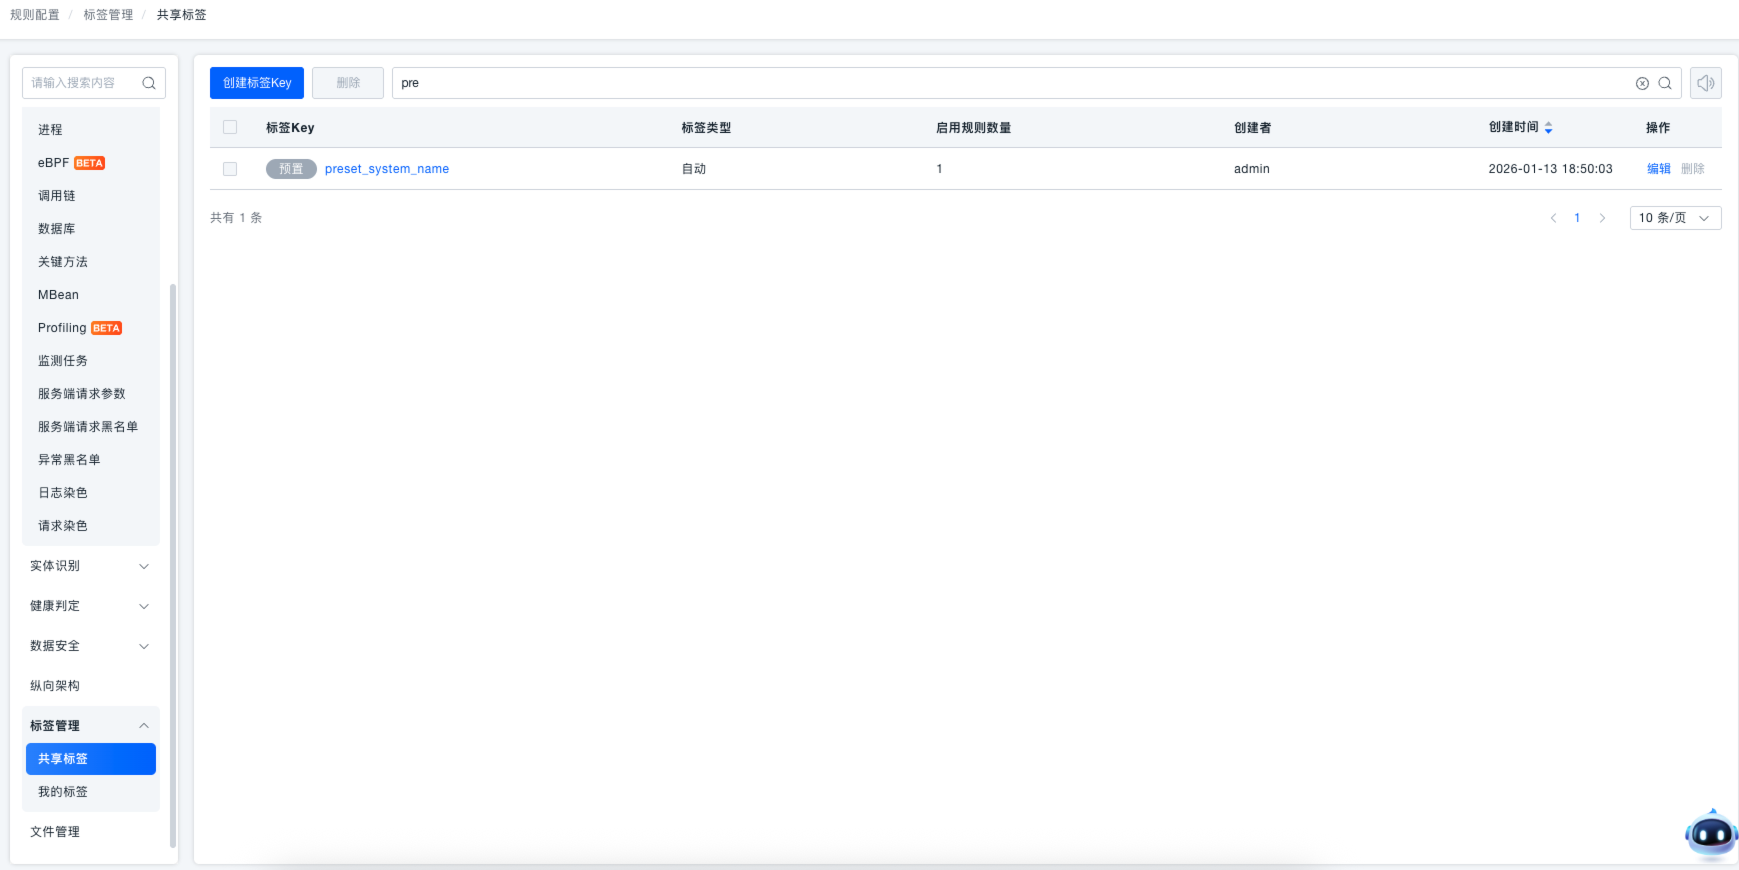1739x870 pixels.
Task: Go to the next page arrow
Action: coord(1602,218)
